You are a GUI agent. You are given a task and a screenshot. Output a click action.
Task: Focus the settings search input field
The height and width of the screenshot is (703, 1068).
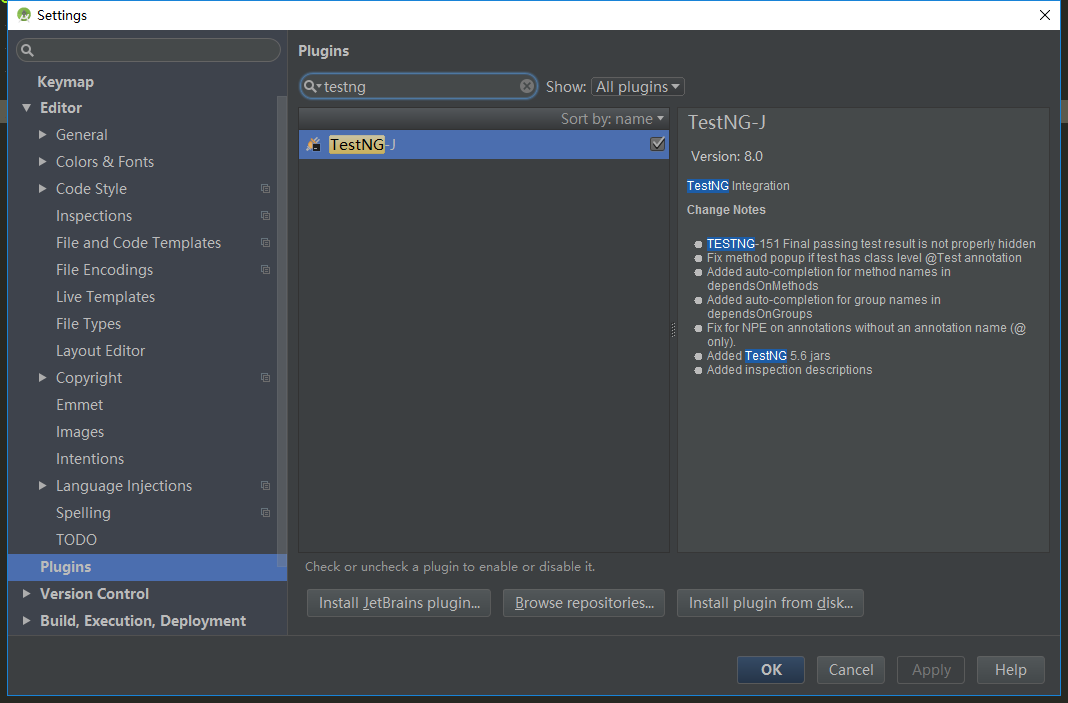point(148,50)
